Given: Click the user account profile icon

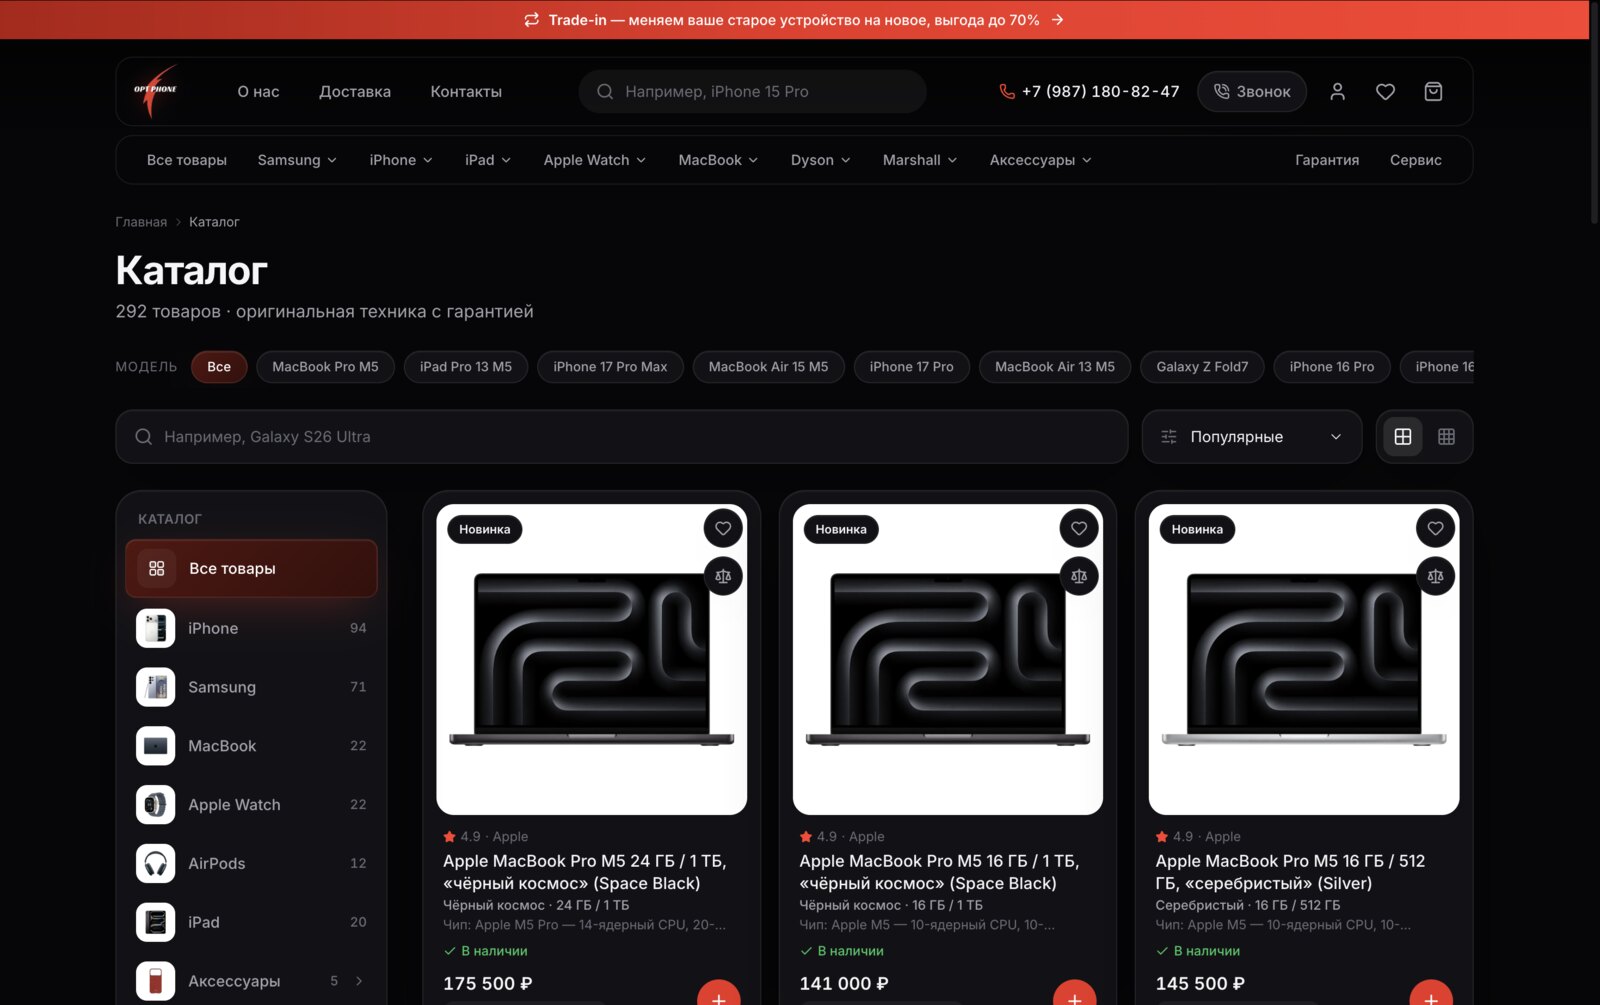Looking at the screenshot, I should 1337,92.
